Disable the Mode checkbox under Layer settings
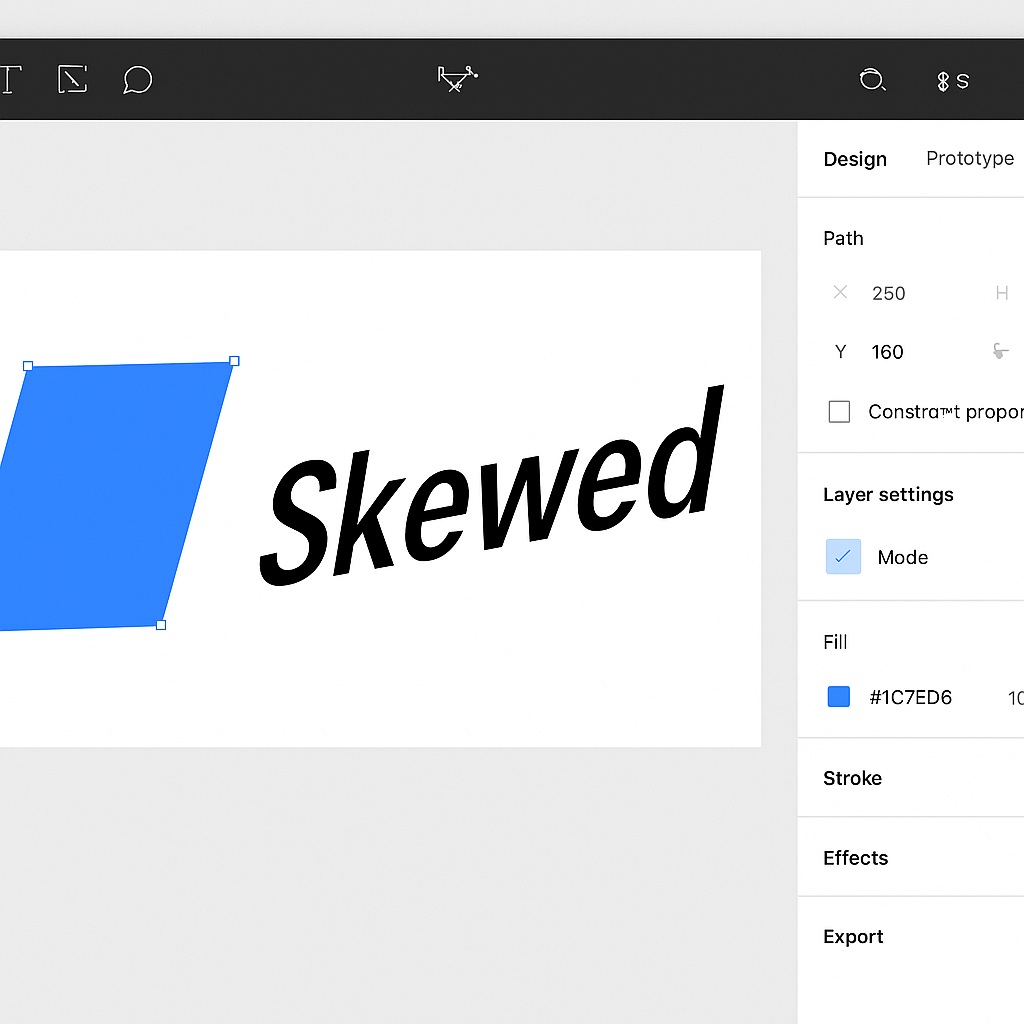The height and width of the screenshot is (1024, 1024). [843, 556]
